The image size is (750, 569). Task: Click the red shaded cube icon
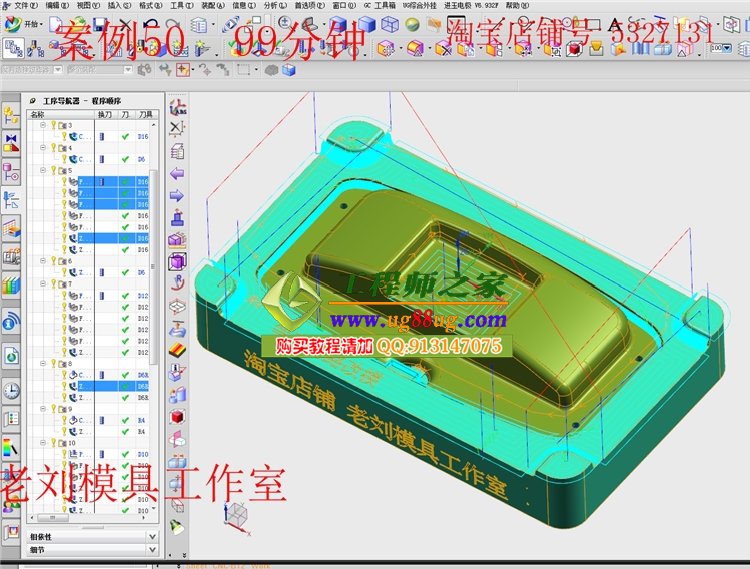pos(178,416)
